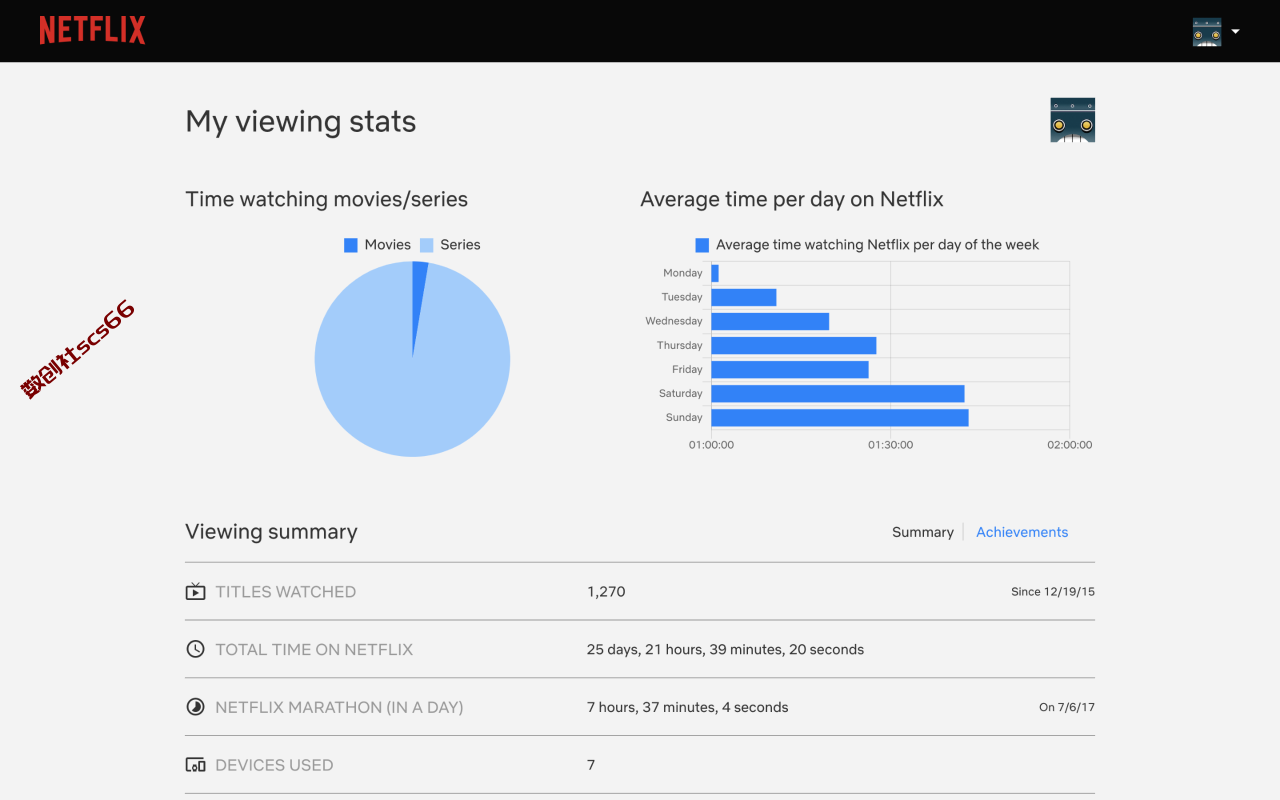Switch to the Achievements tab
Viewport: 1280px width, 800px height.
[1022, 532]
